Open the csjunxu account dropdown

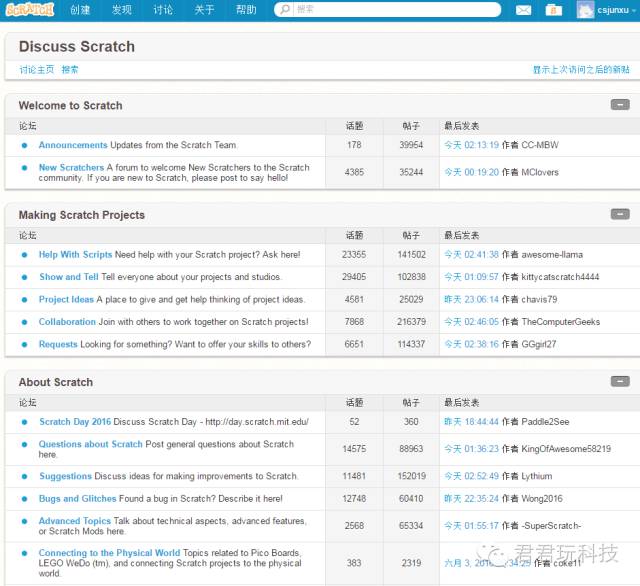tap(616, 10)
